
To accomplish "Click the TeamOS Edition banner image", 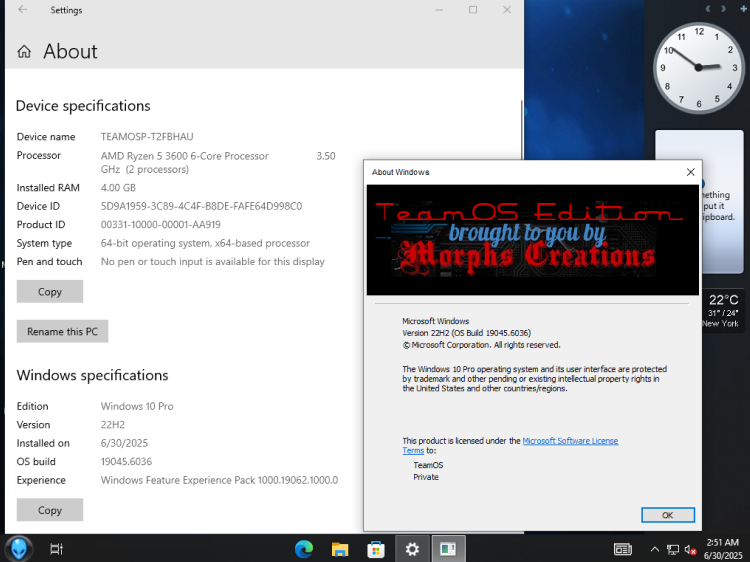I will [x=532, y=240].
